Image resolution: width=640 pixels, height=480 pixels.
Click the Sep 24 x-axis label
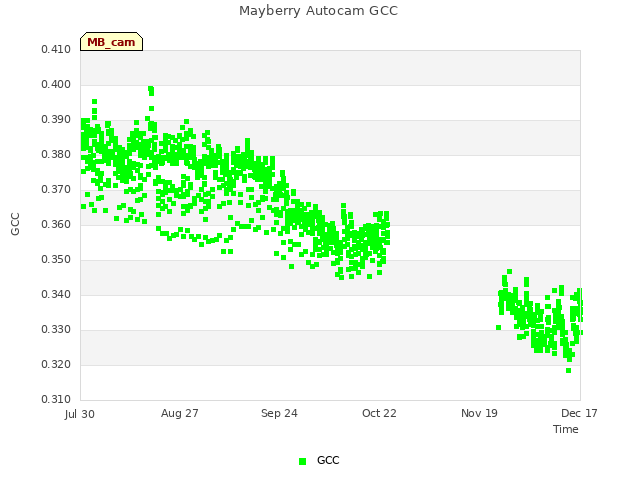pyautogui.click(x=279, y=413)
